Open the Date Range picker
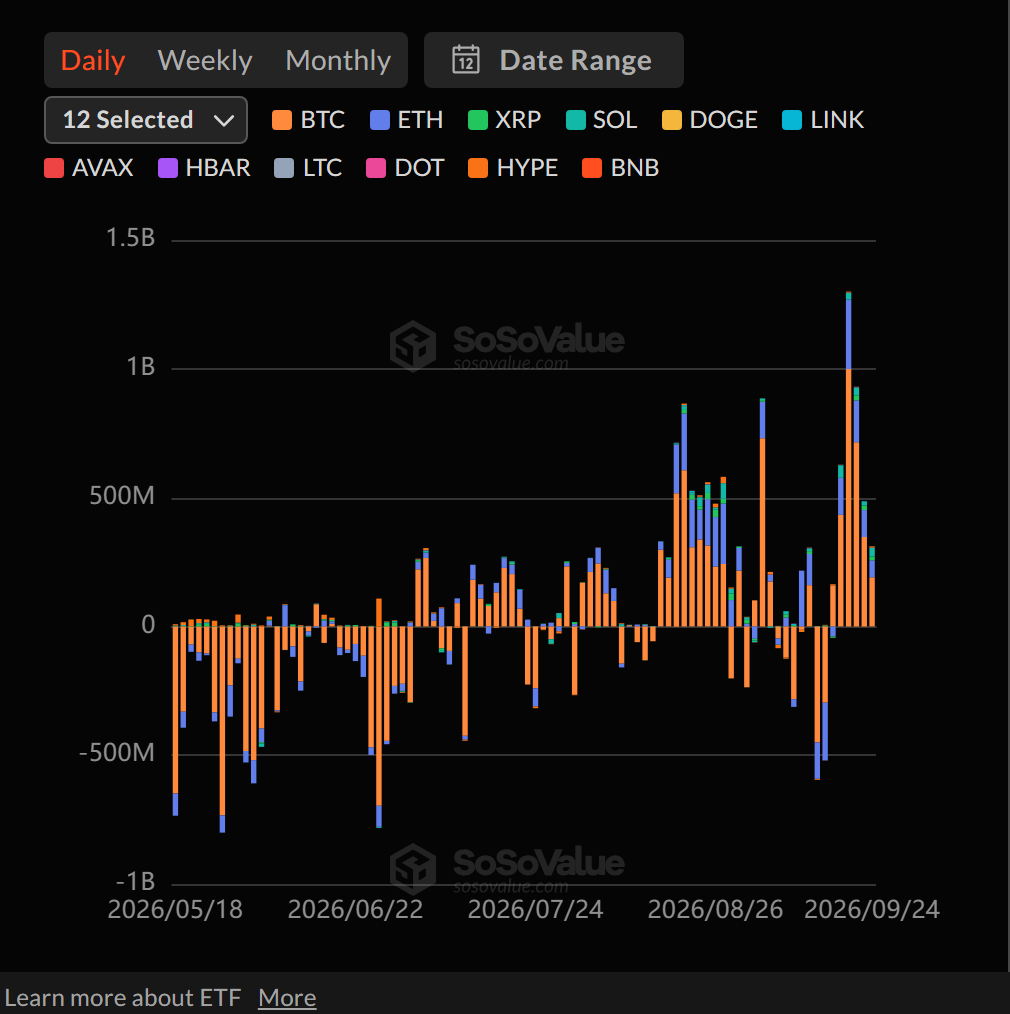The image size is (1010, 1014). click(x=553, y=60)
